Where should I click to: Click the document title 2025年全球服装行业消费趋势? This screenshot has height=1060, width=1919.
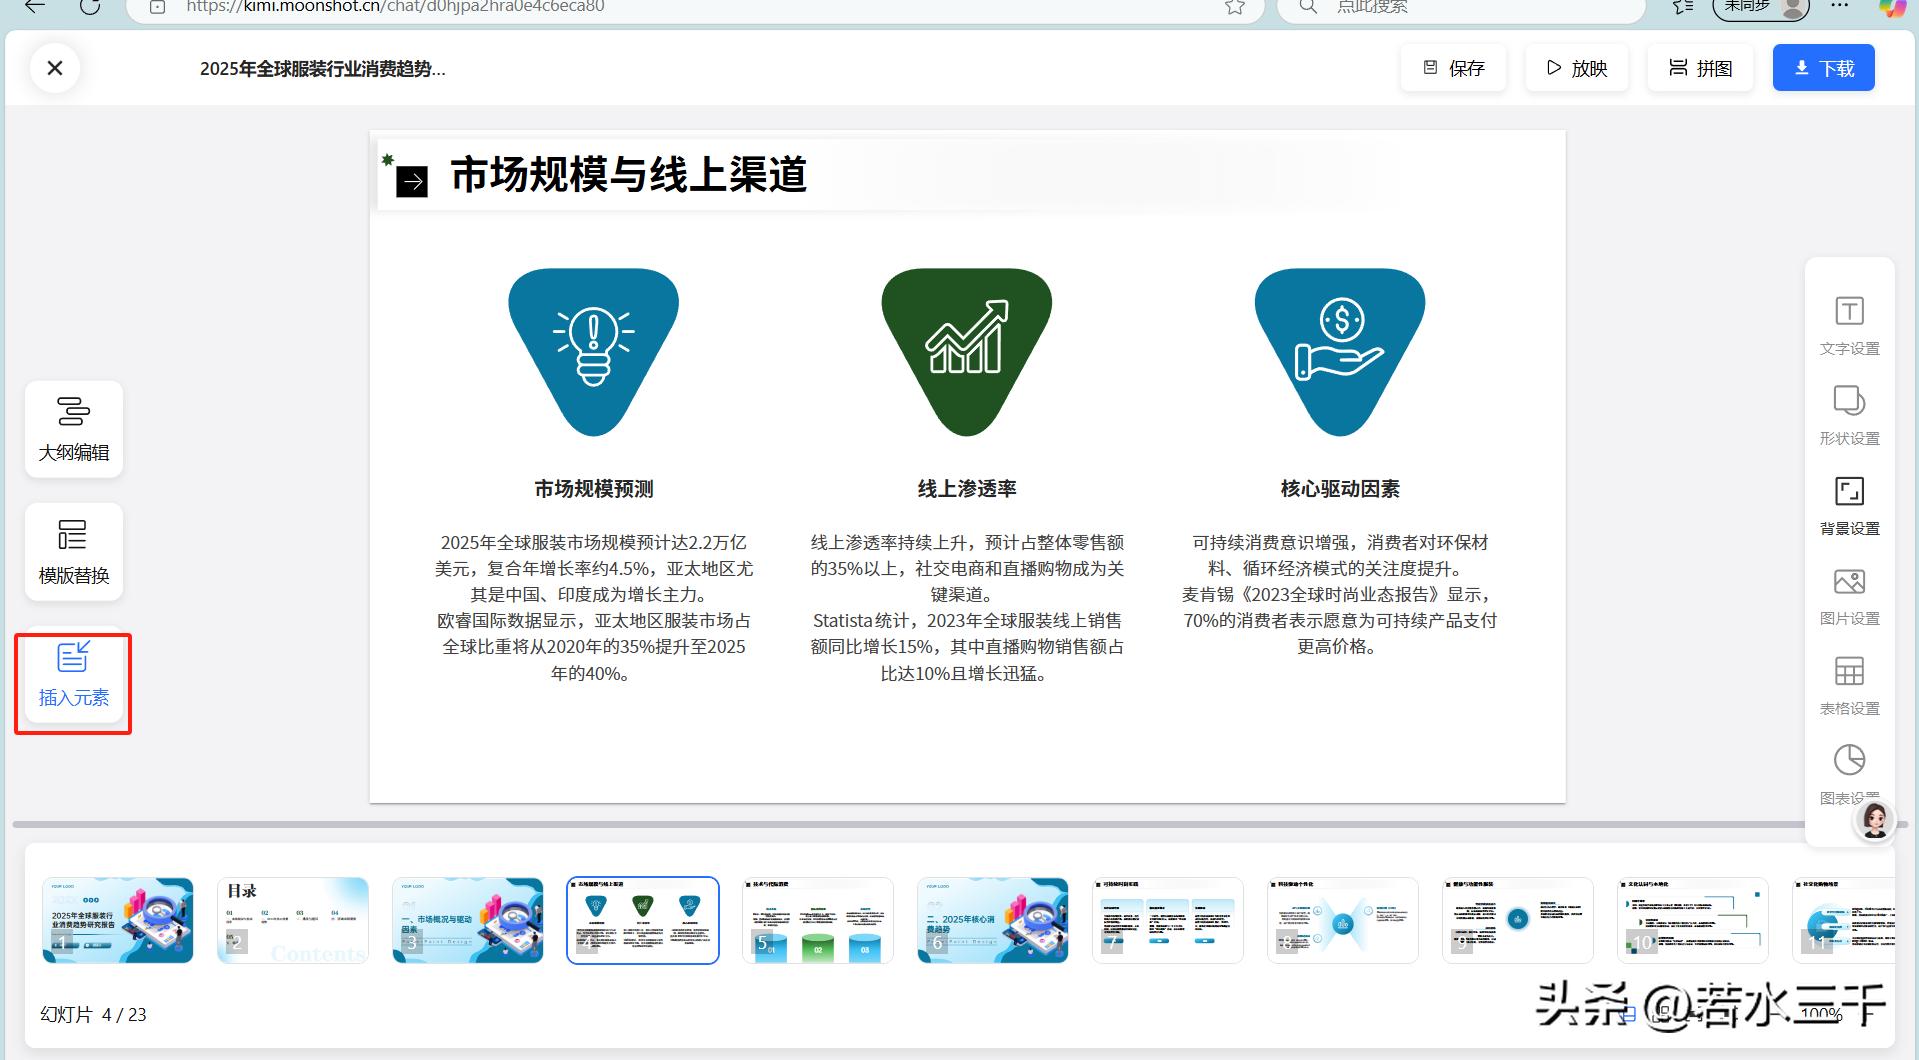pos(322,69)
